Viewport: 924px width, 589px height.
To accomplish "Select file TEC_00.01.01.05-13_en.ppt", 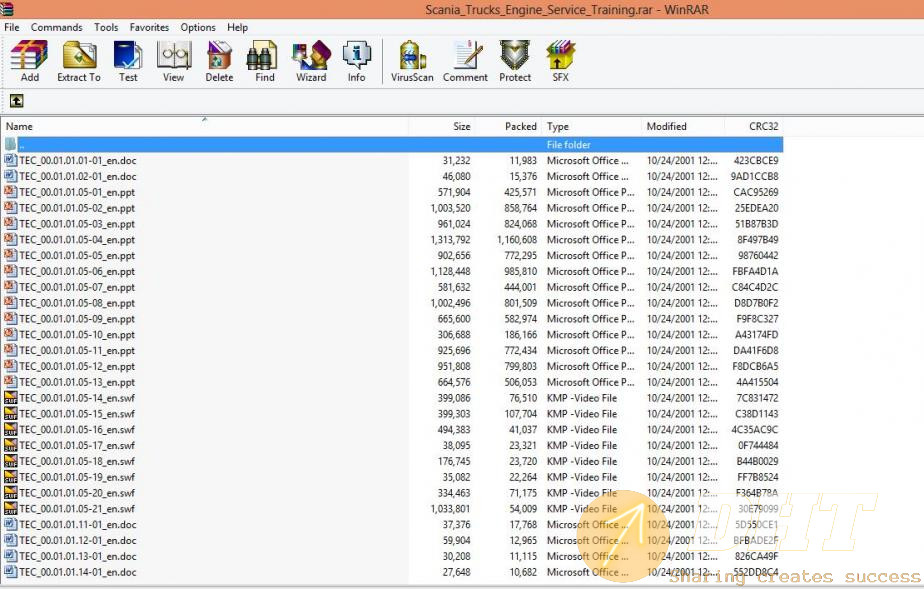I will tap(392, 382).
